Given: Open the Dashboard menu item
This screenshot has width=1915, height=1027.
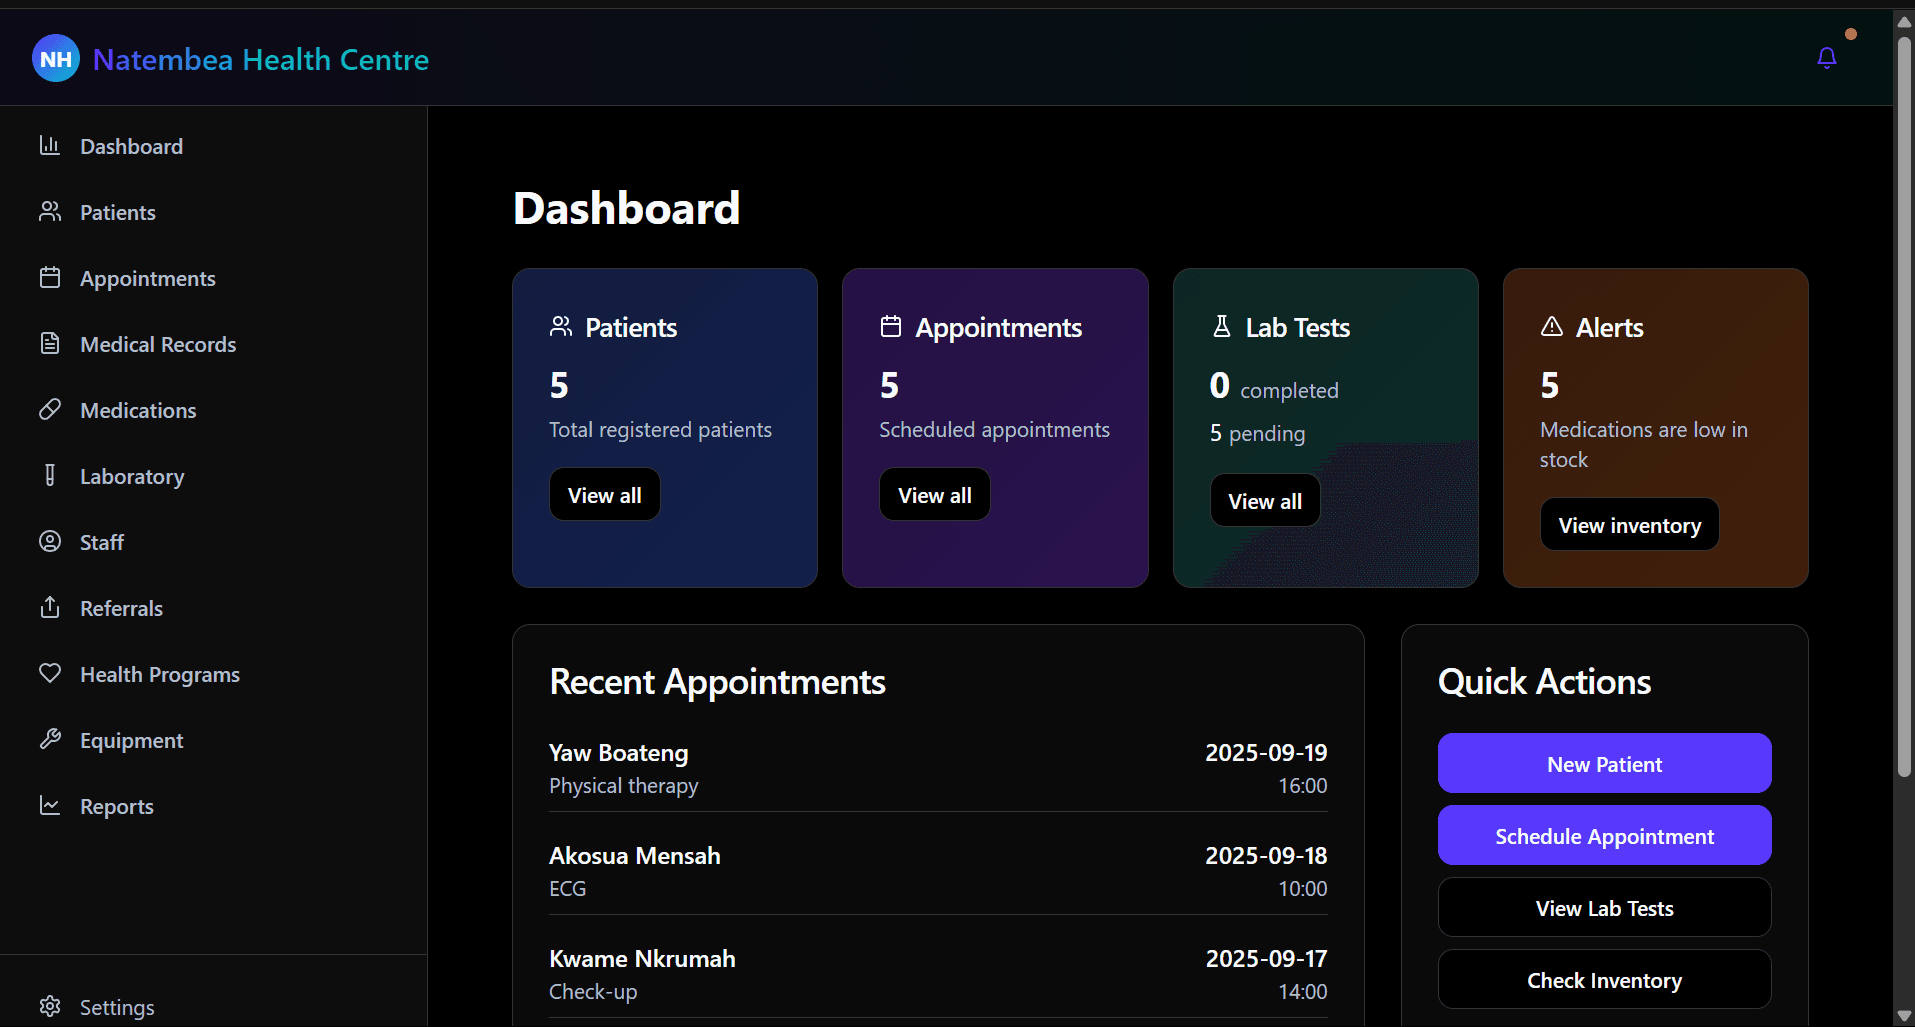Looking at the screenshot, I should (x=213, y=146).
